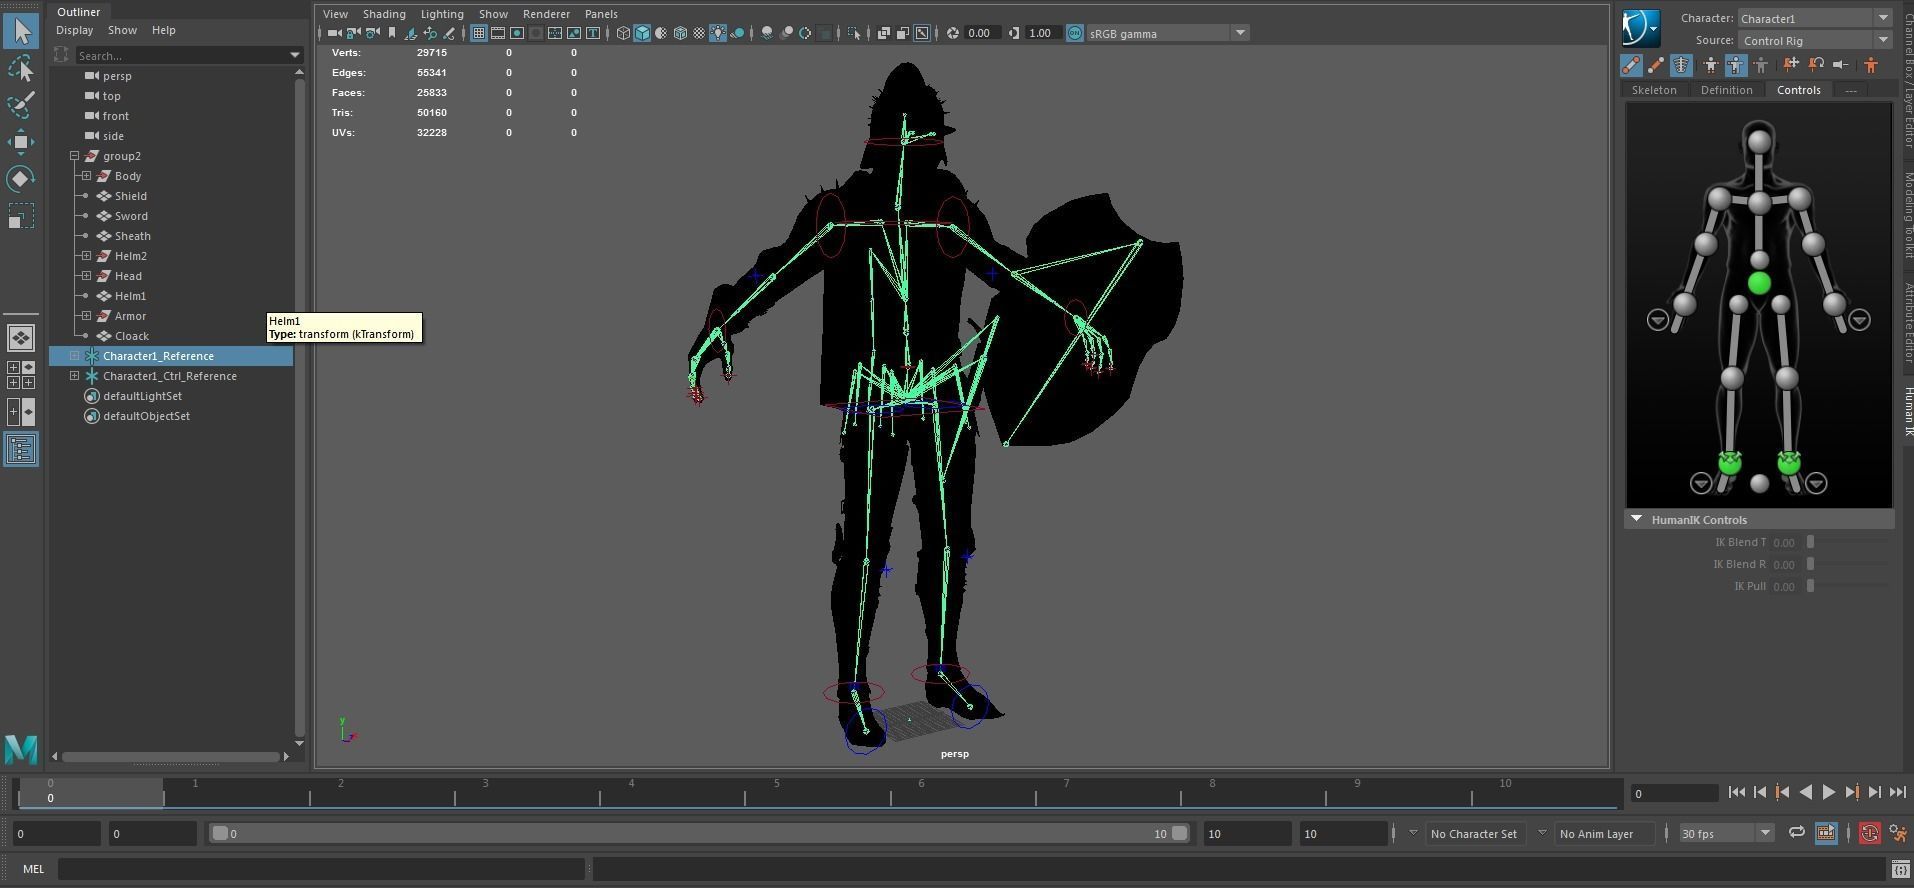Click the viewport Bookmarks icon
The width and height of the screenshot is (1914, 888).
tap(391, 33)
